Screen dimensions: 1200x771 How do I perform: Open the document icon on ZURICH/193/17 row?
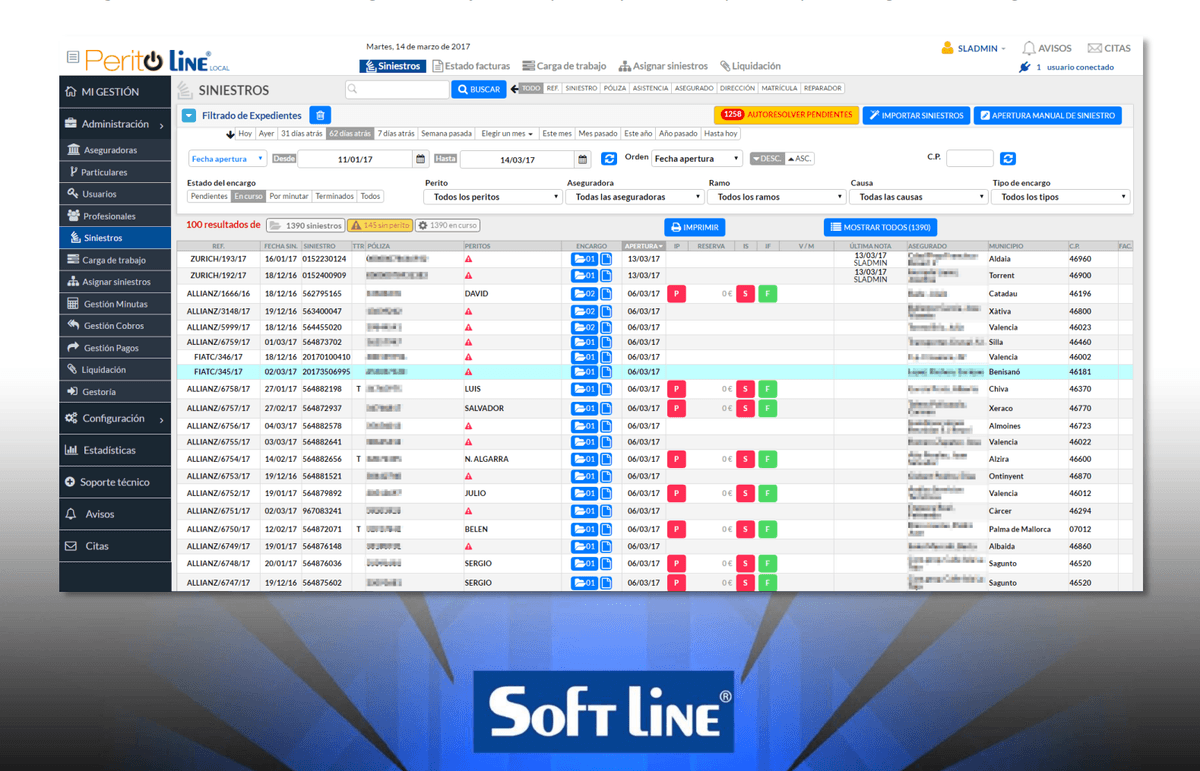(606, 259)
